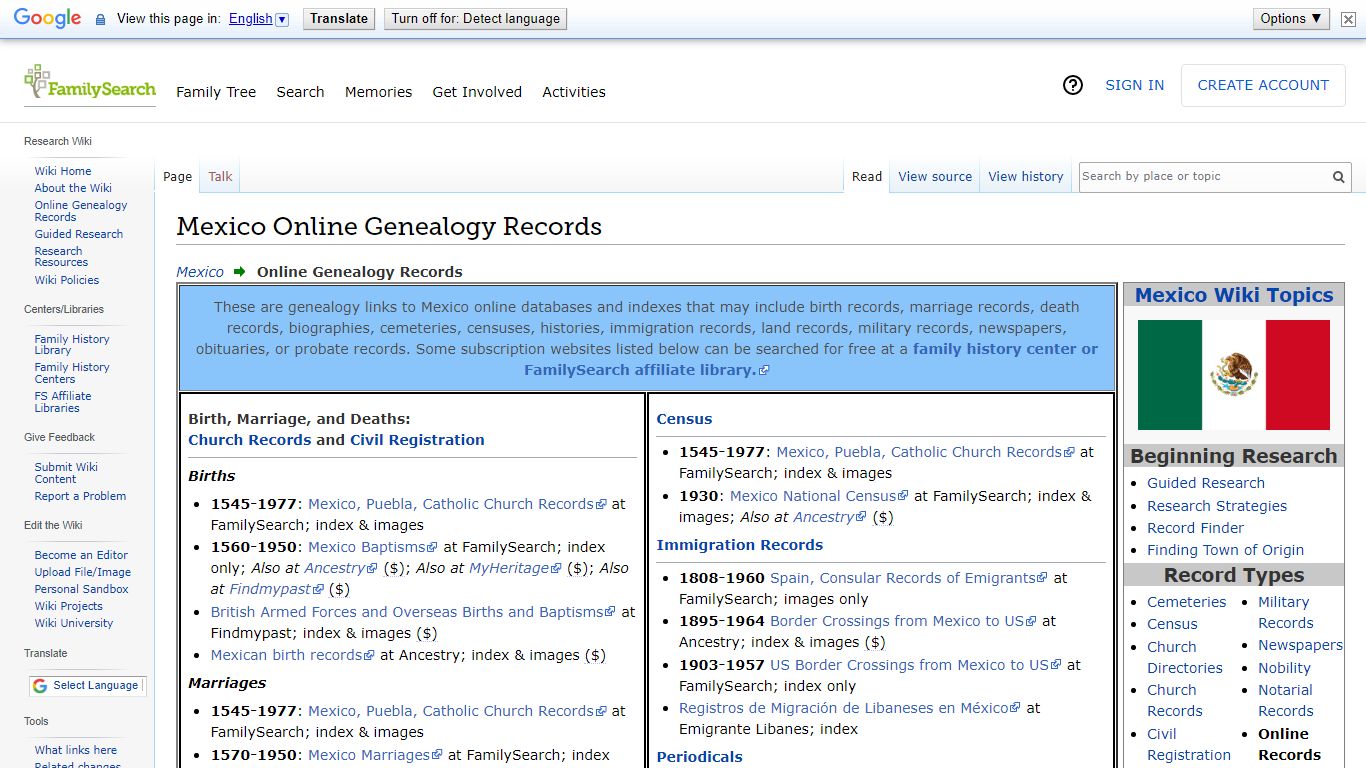1366x768 pixels.
Task: Open Research Strategies in Beginning Research
Action: click(x=1217, y=506)
